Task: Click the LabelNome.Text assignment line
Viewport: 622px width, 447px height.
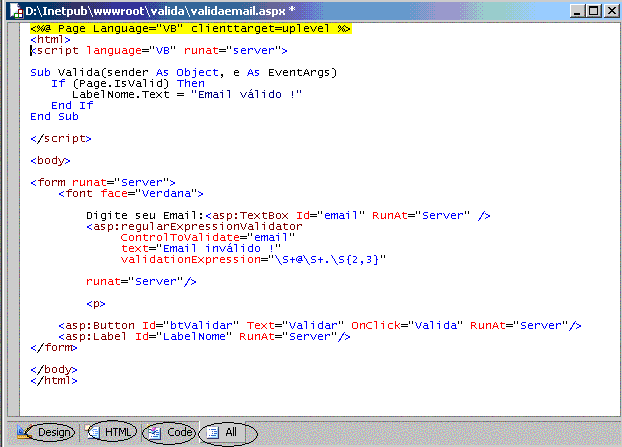Action: pos(187,95)
